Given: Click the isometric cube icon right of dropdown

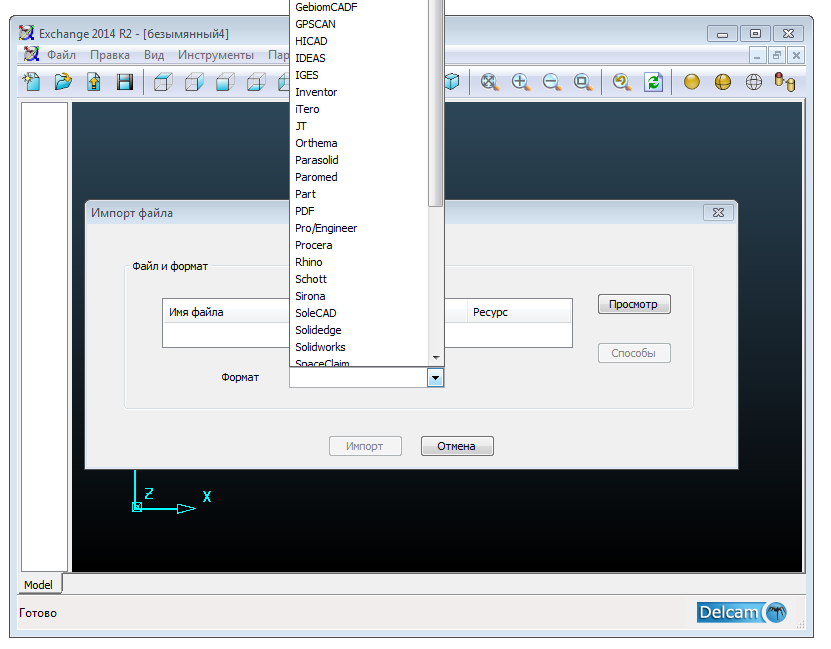Looking at the screenshot, I should click(452, 82).
